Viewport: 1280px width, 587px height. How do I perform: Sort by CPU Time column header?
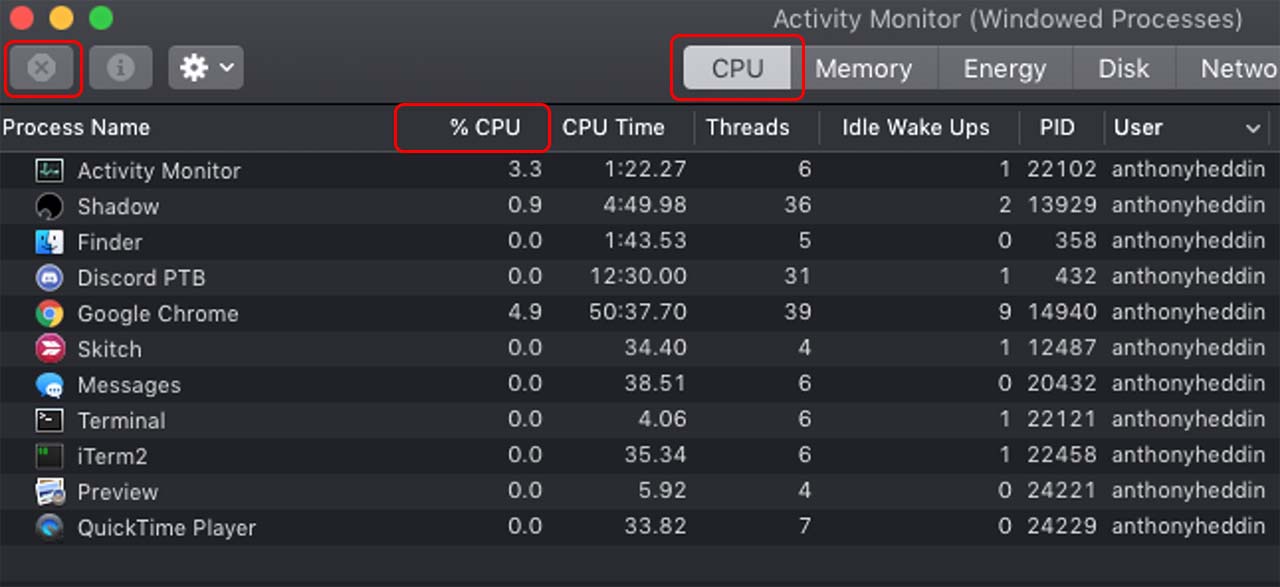tap(613, 127)
